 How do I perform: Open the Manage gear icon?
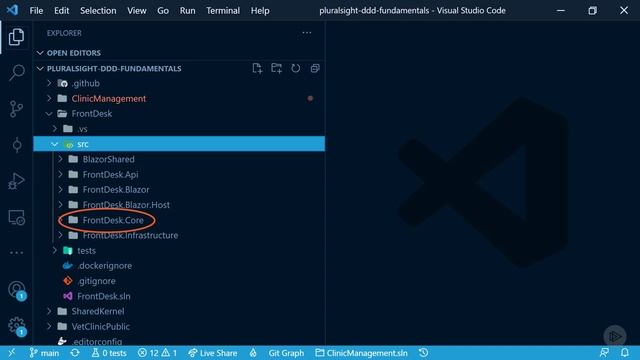tap(17, 326)
